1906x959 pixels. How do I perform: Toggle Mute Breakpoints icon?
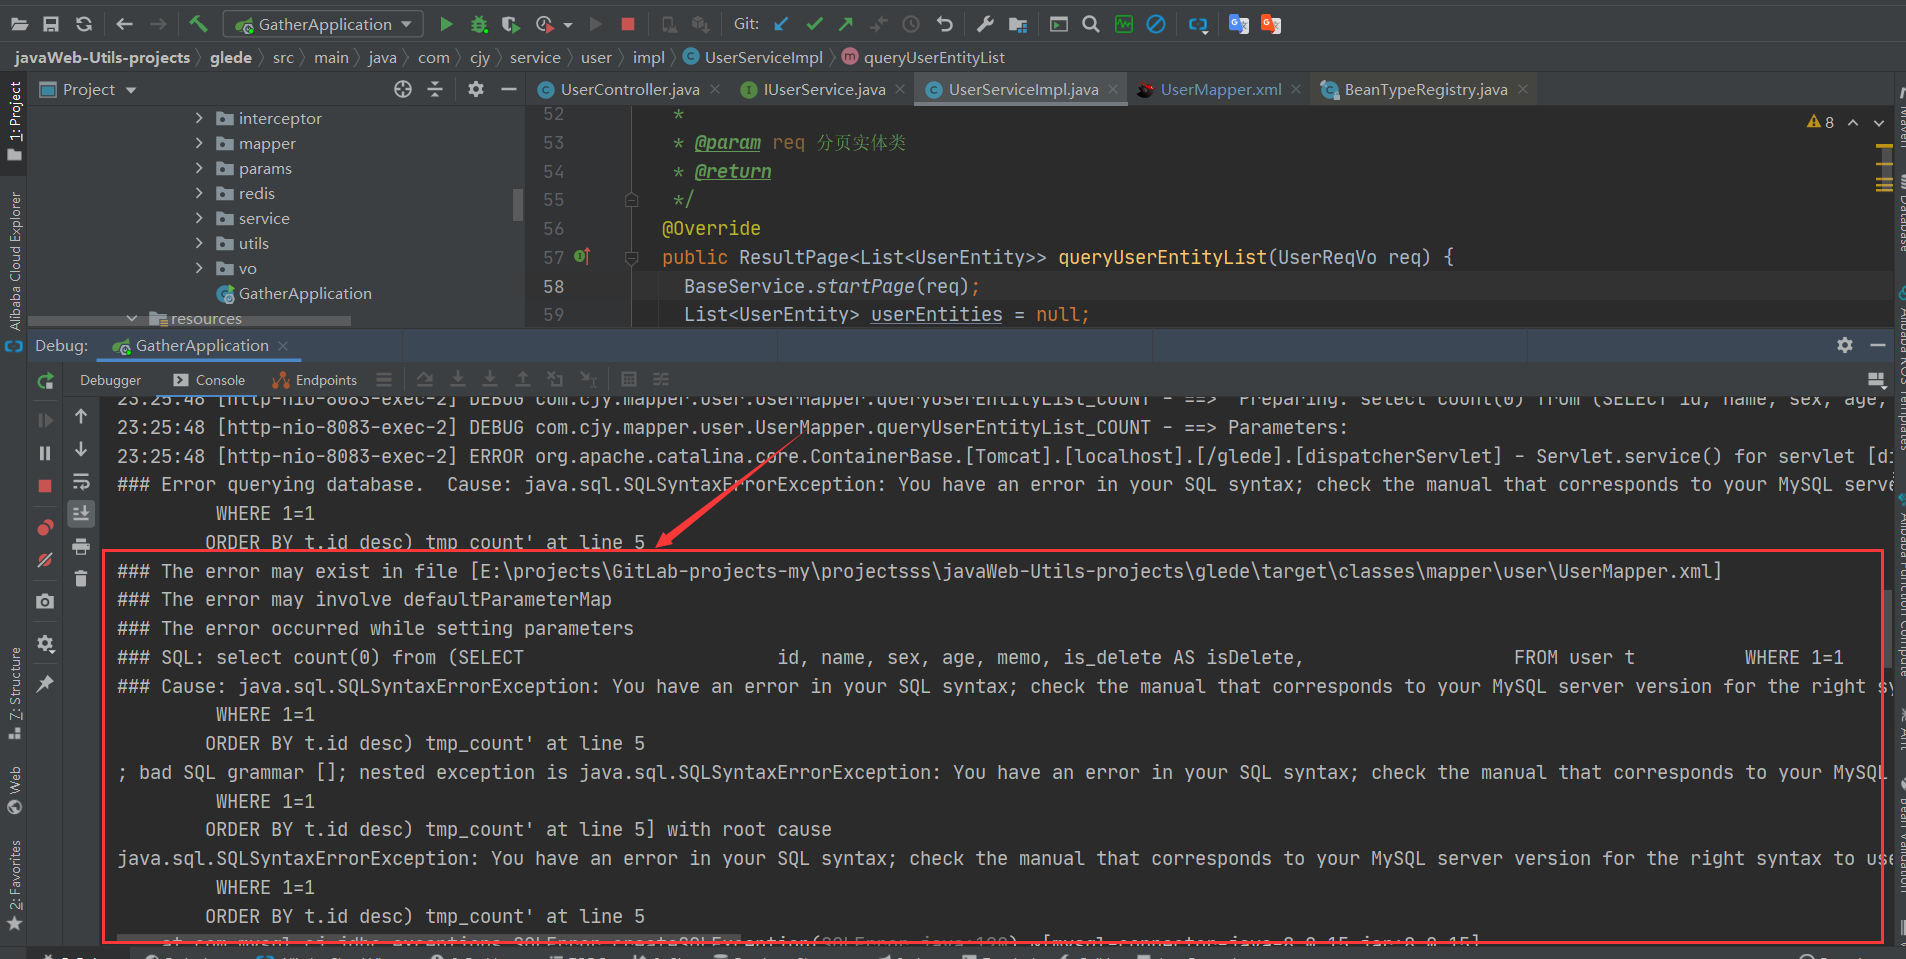(x=45, y=560)
